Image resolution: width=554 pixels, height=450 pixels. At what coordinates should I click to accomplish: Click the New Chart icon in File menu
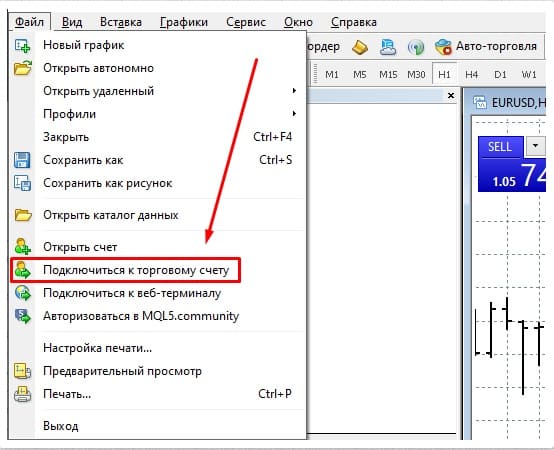(x=22, y=46)
